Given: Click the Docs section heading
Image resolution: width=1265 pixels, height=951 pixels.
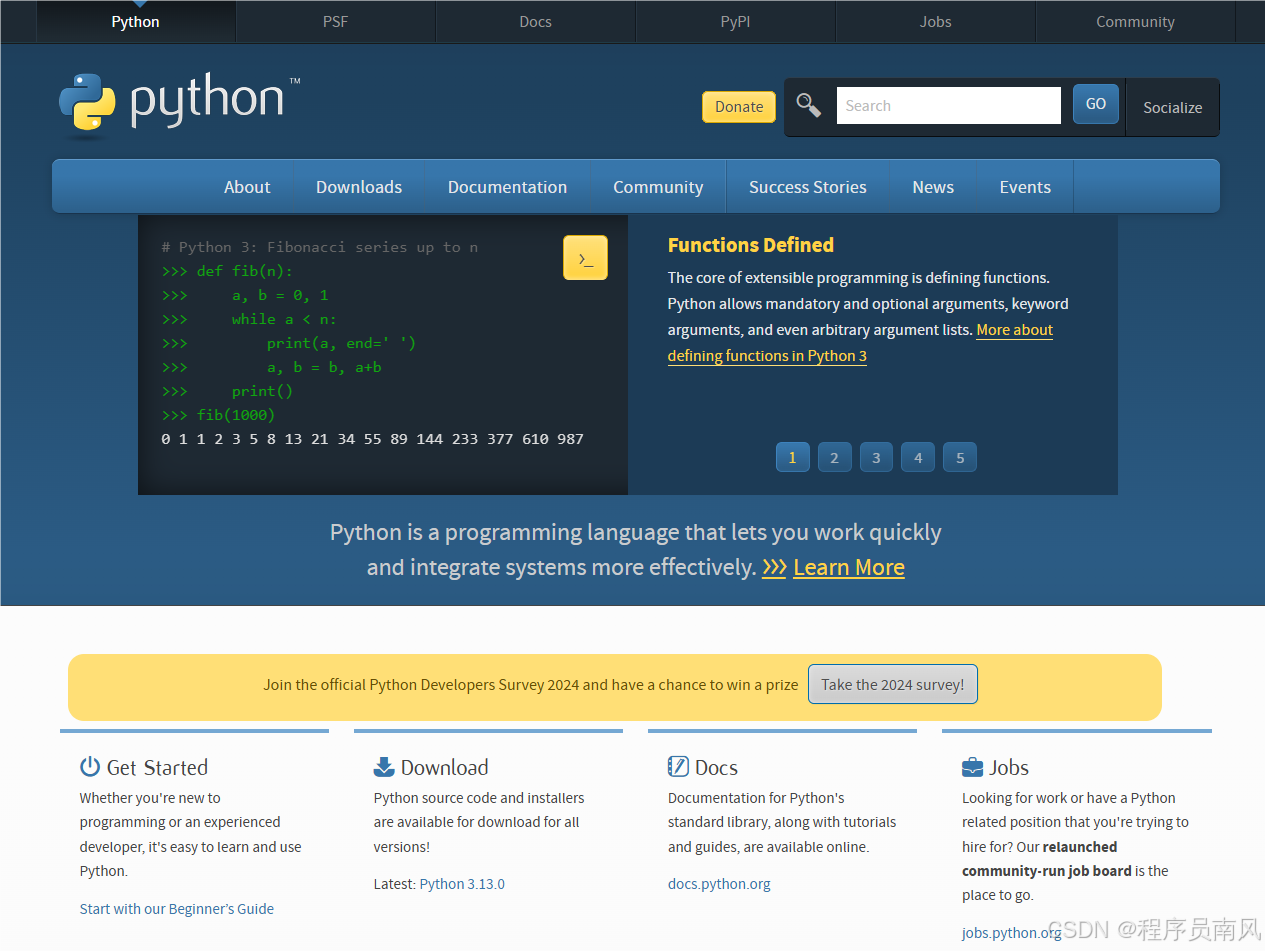Looking at the screenshot, I should coord(716,767).
